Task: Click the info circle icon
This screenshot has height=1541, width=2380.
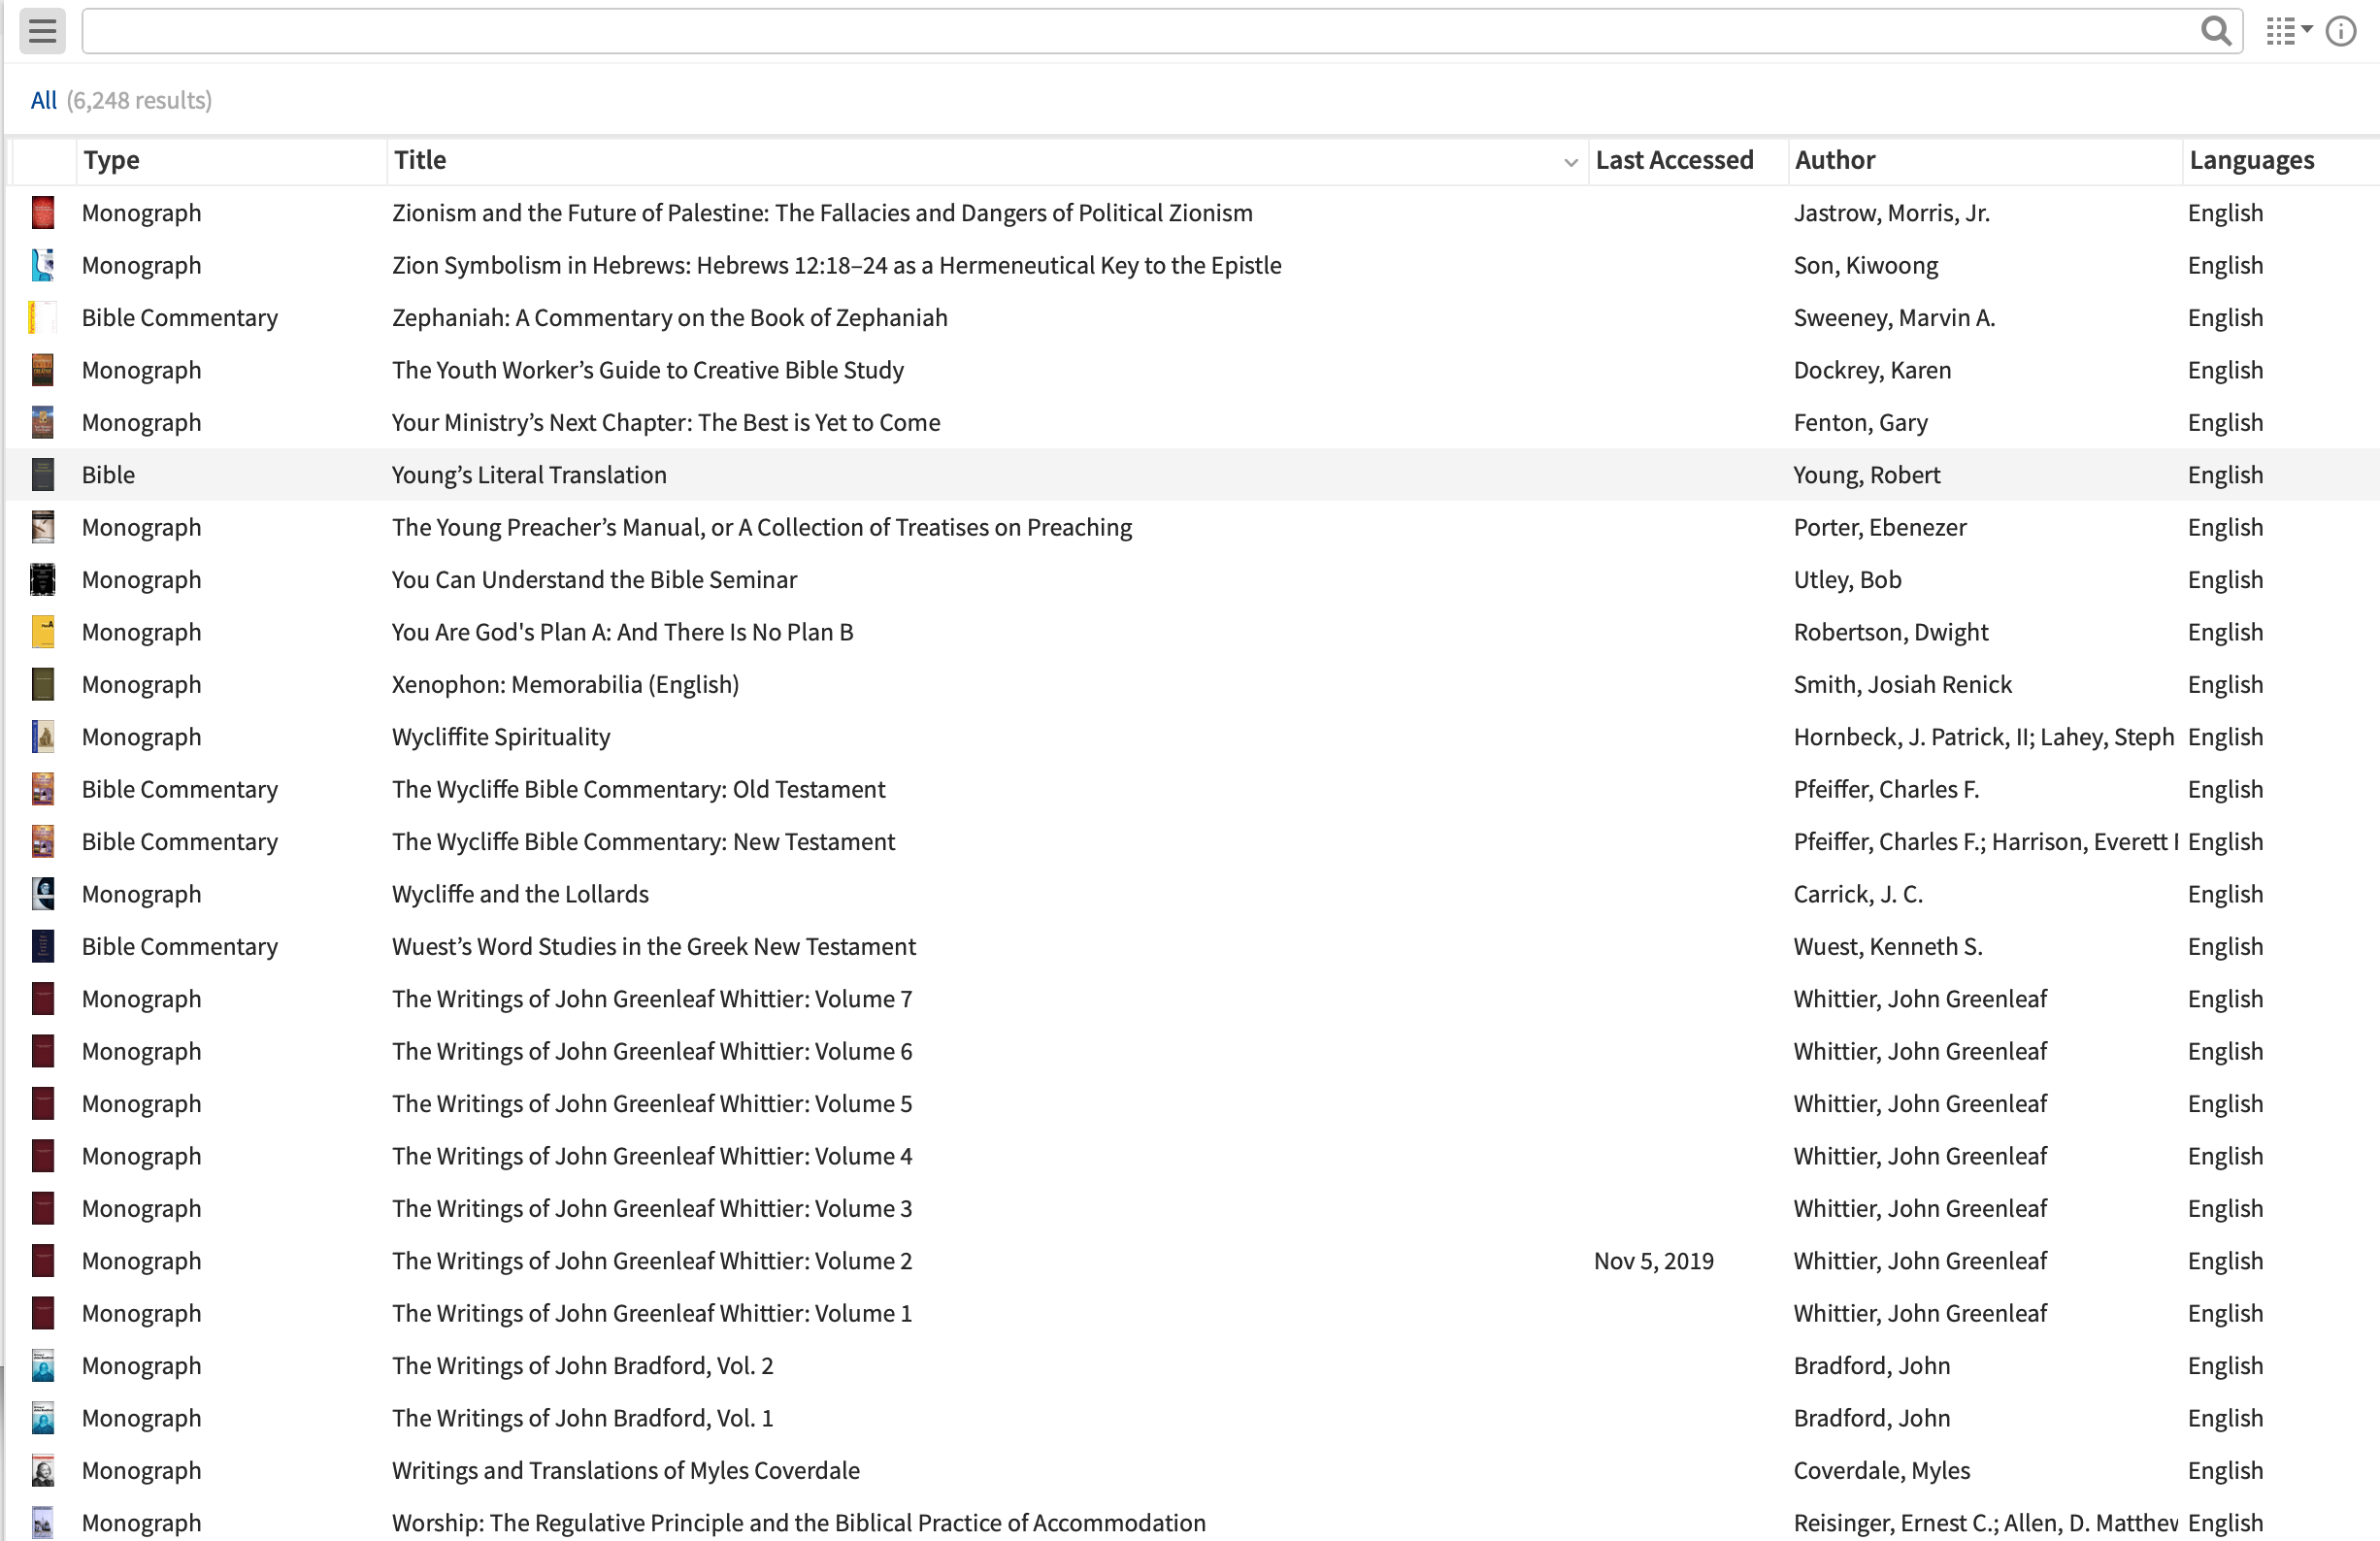Action: point(2341,31)
